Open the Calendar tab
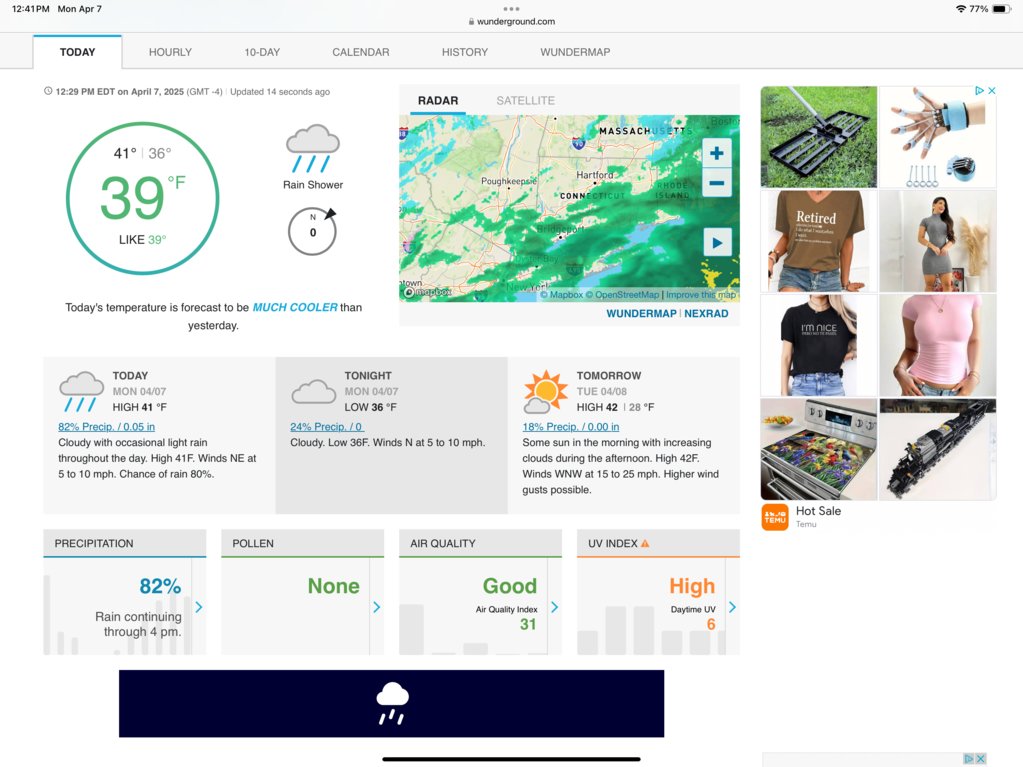This screenshot has width=1023, height=767. (361, 52)
